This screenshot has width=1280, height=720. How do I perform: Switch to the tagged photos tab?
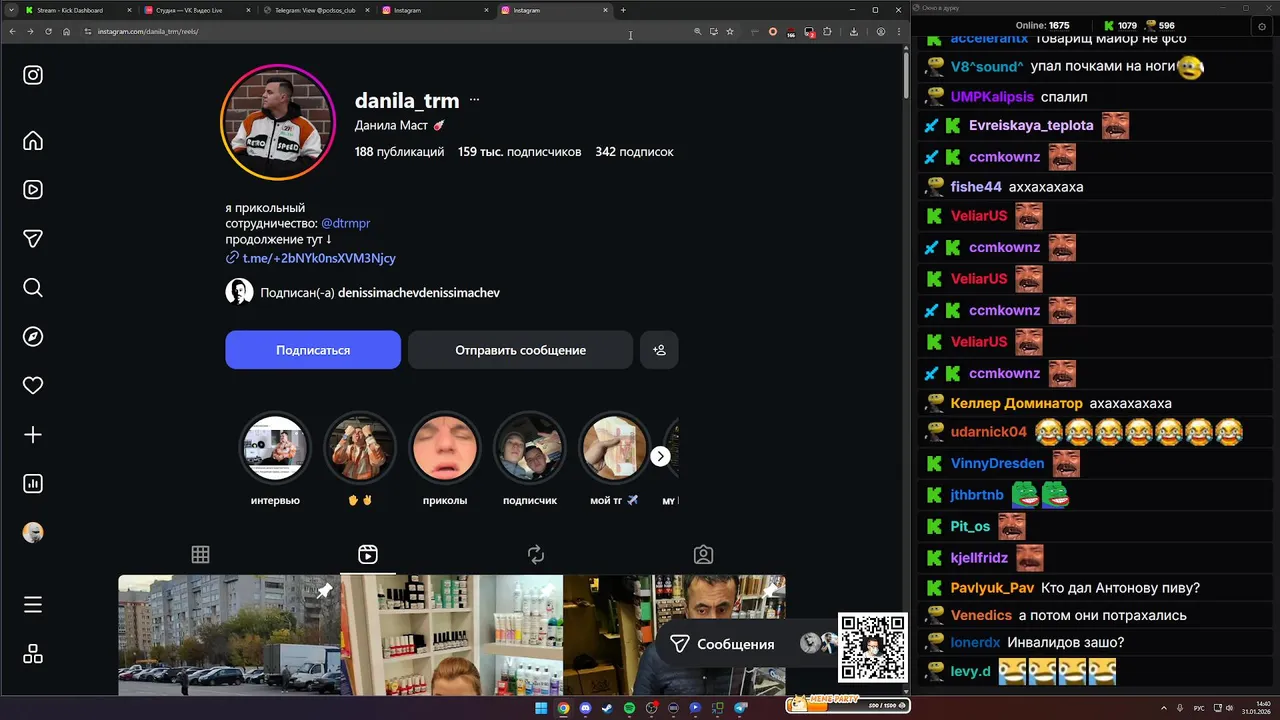tap(704, 554)
